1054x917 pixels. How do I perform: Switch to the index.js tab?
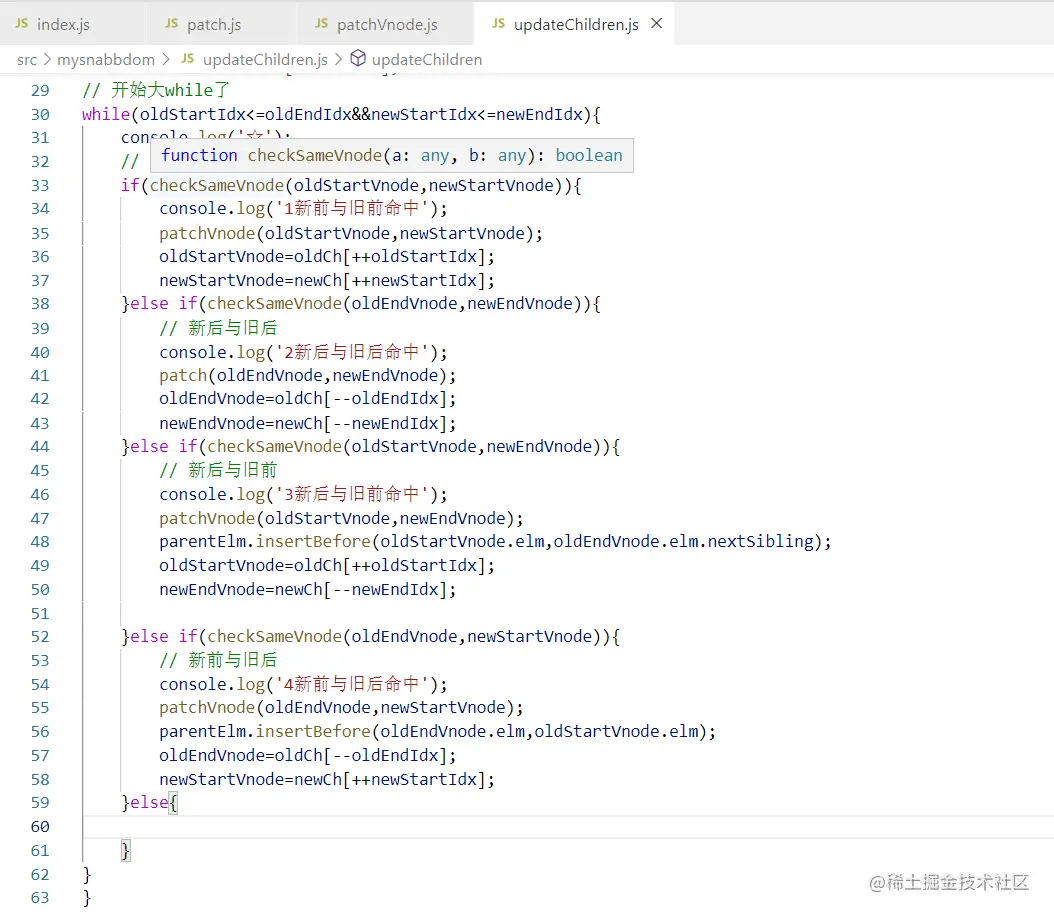pyautogui.click(x=64, y=24)
